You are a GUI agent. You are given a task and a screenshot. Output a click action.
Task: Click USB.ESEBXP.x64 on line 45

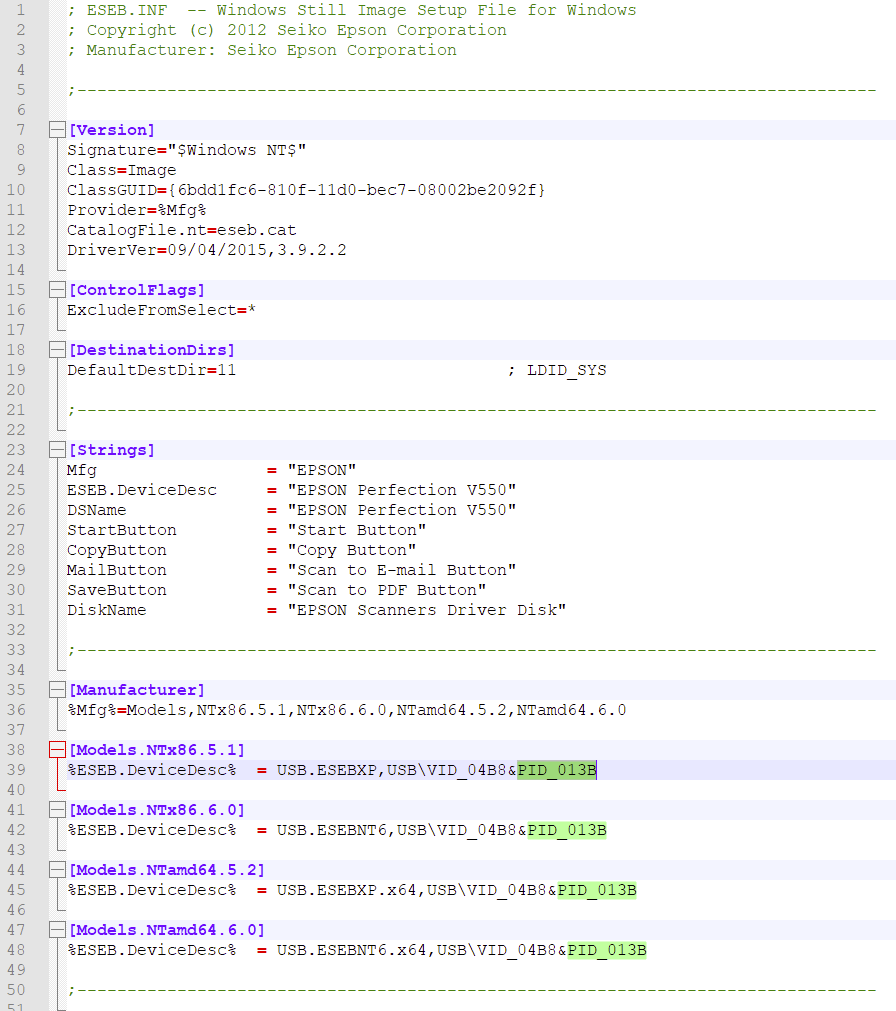point(346,889)
